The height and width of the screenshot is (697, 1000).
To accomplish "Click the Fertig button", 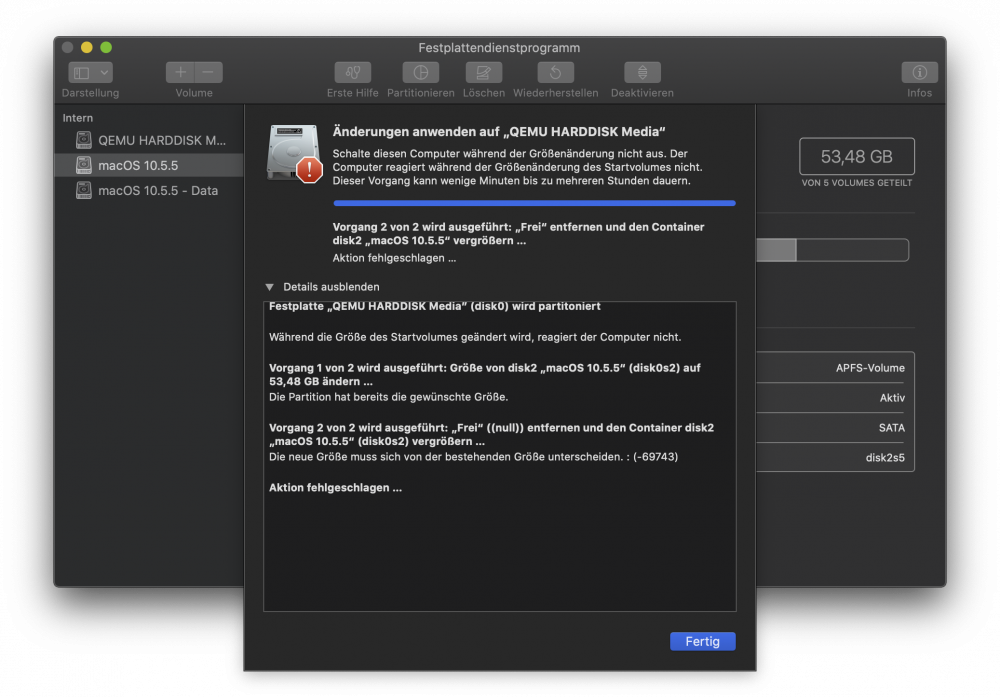I will [703, 642].
